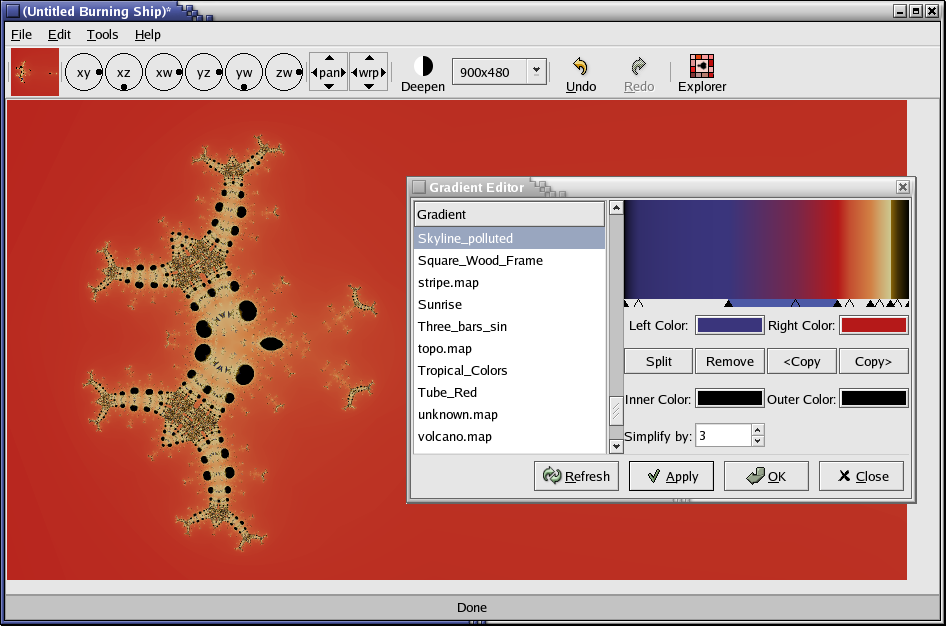Viewport: 946px width, 626px height.
Task: Click the Left Color swatch
Action: click(729, 325)
